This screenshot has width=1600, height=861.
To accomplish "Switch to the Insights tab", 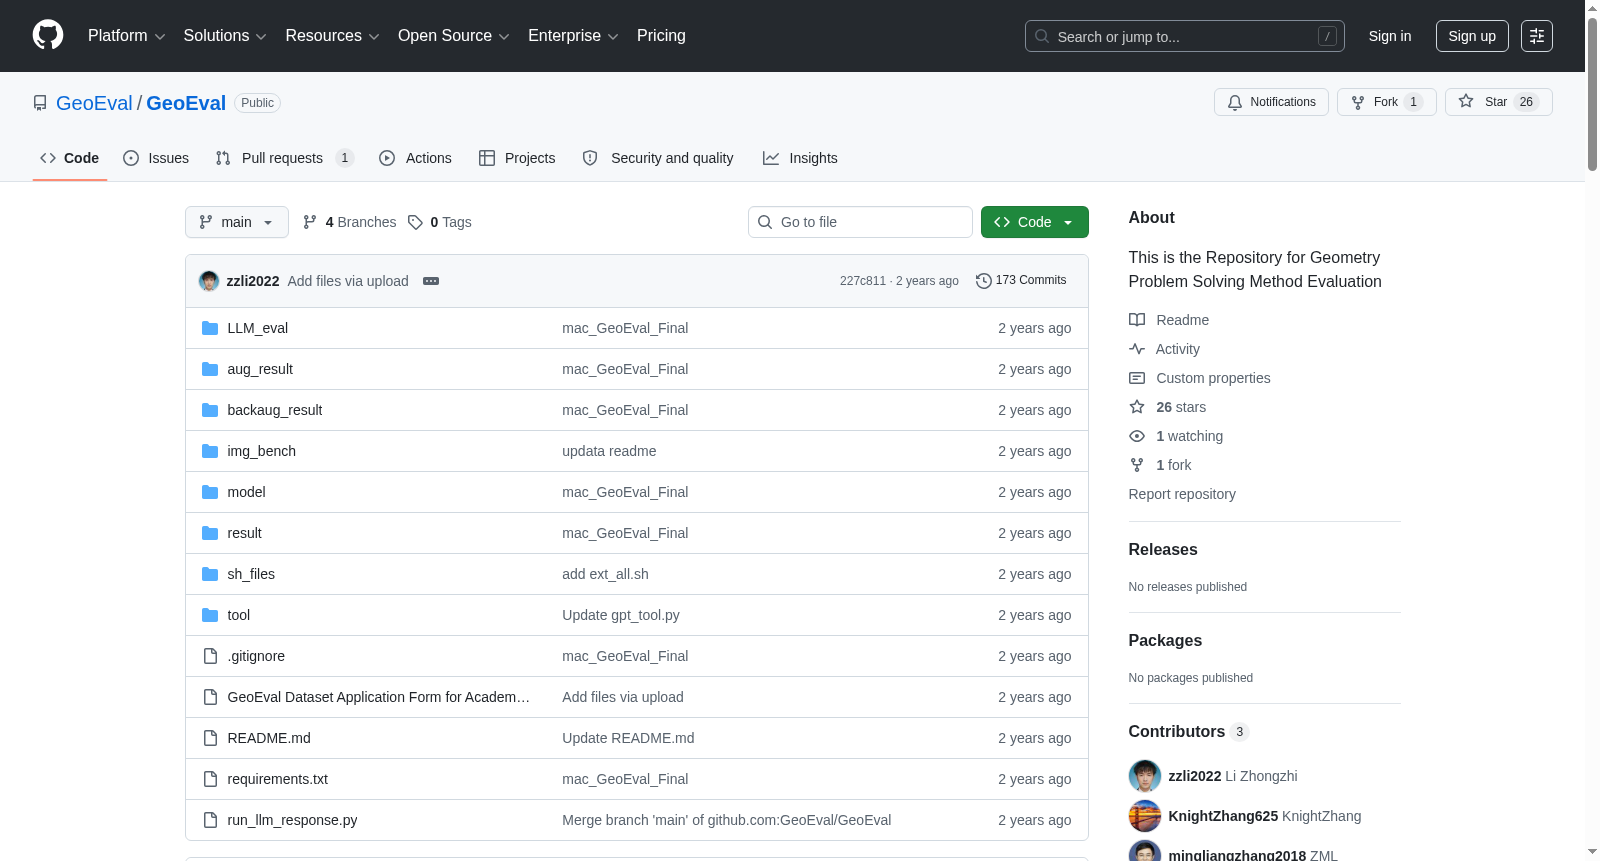I will (x=800, y=158).
